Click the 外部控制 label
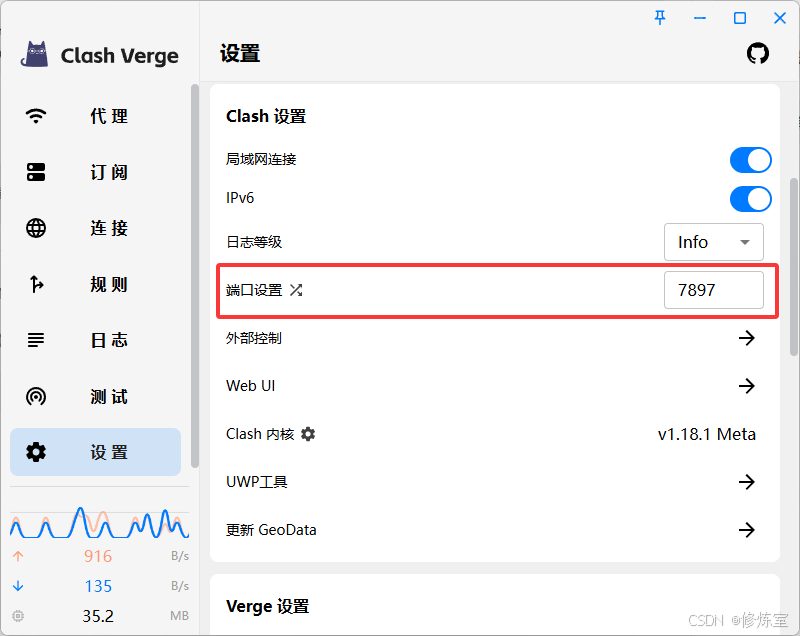The image size is (800, 636). [254, 338]
